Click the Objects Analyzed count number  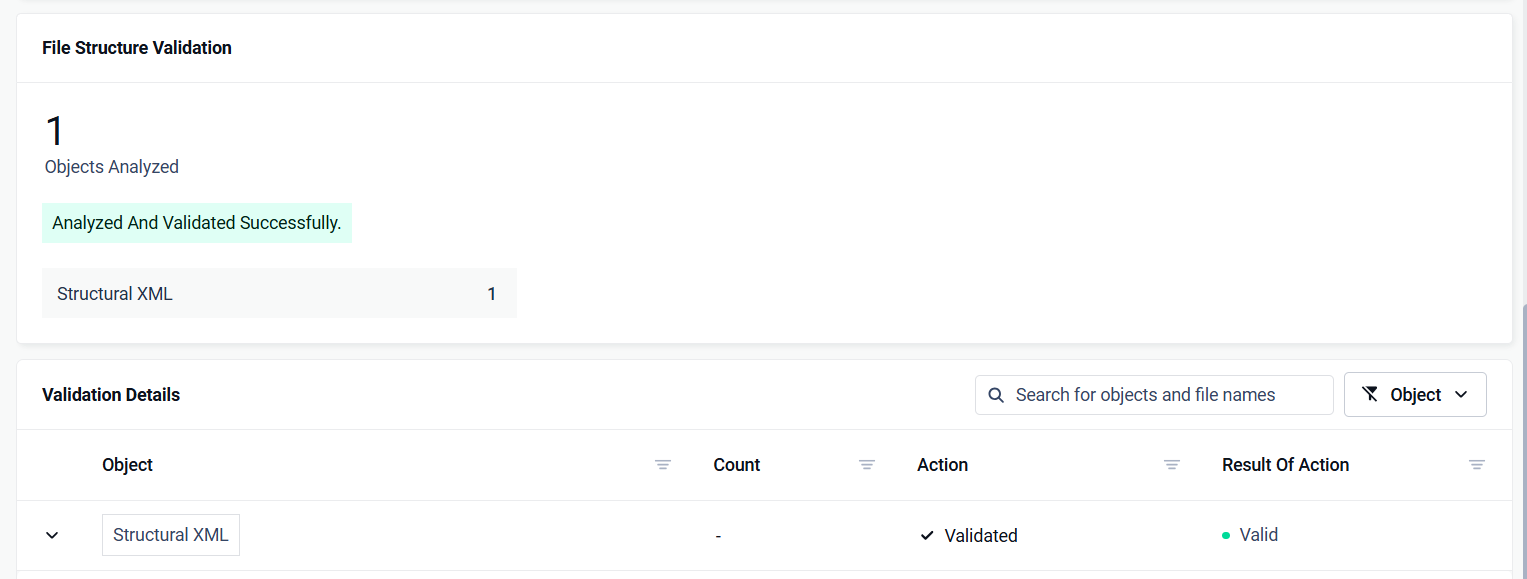[x=55, y=131]
